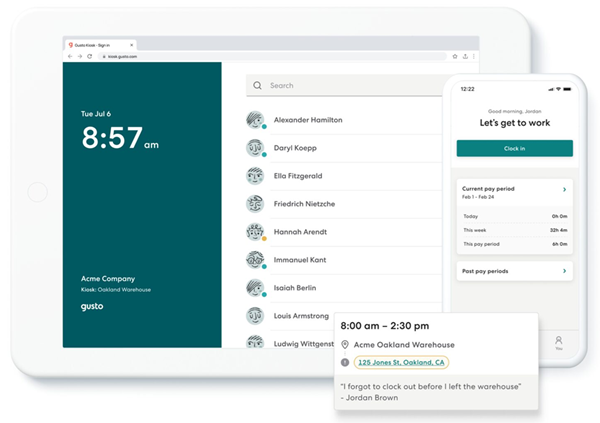Expand Past pay periods chevron

[x=564, y=271]
